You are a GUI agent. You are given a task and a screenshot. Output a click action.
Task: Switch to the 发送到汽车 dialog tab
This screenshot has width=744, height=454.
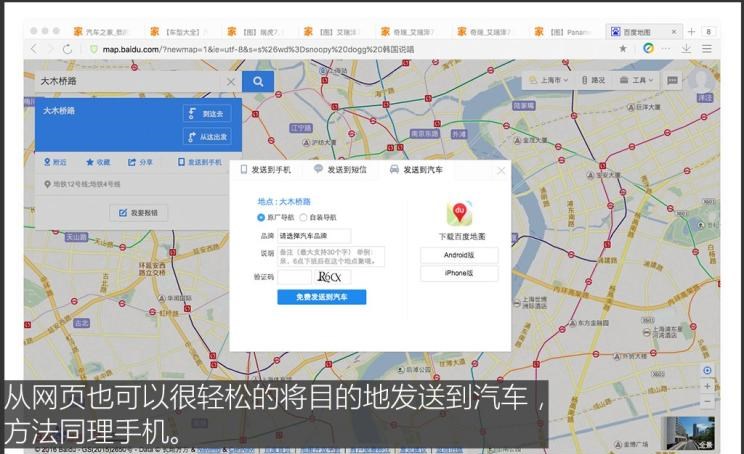416,169
